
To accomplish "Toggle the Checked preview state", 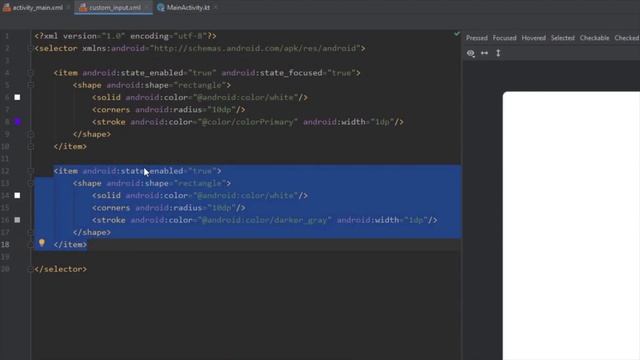I will click(x=627, y=38).
